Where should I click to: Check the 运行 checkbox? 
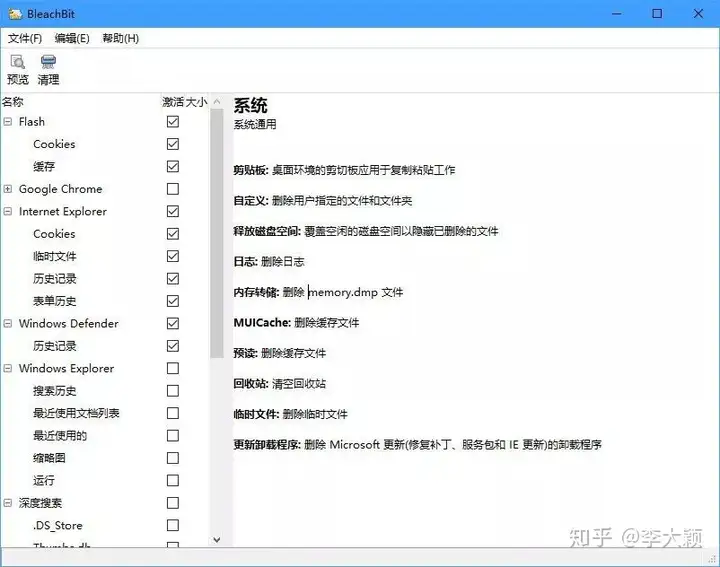173,481
